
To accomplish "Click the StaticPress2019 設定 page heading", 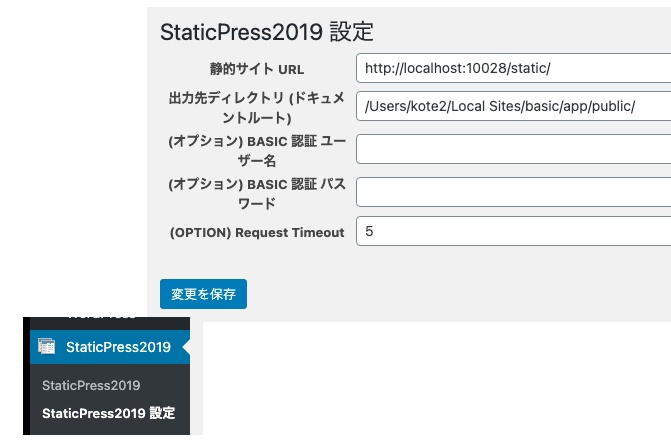I will 267,31.
